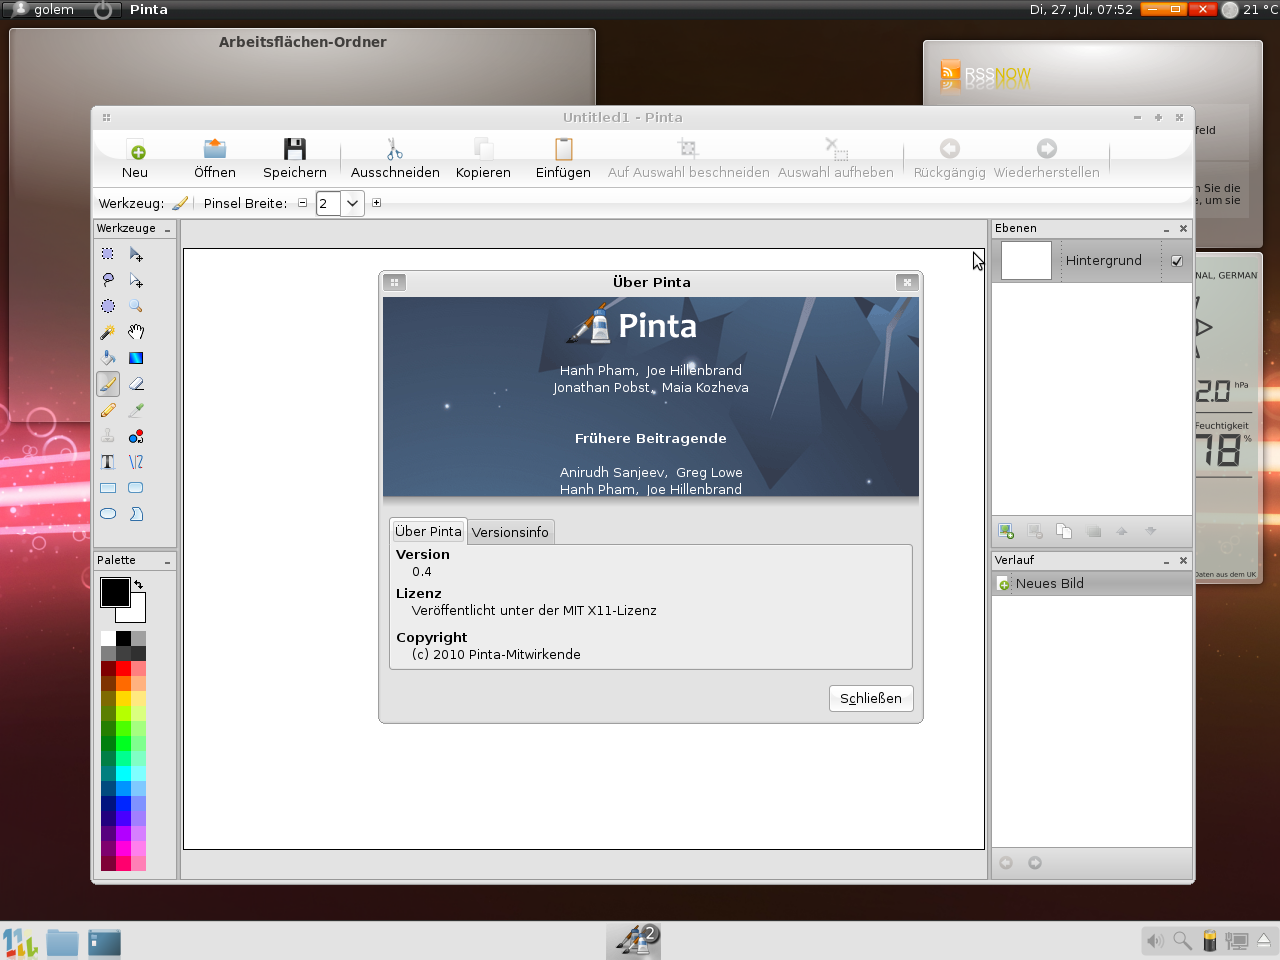Viewport: 1280px width, 960px height.
Task: Select the Pan hand tool
Action: (136, 332)
